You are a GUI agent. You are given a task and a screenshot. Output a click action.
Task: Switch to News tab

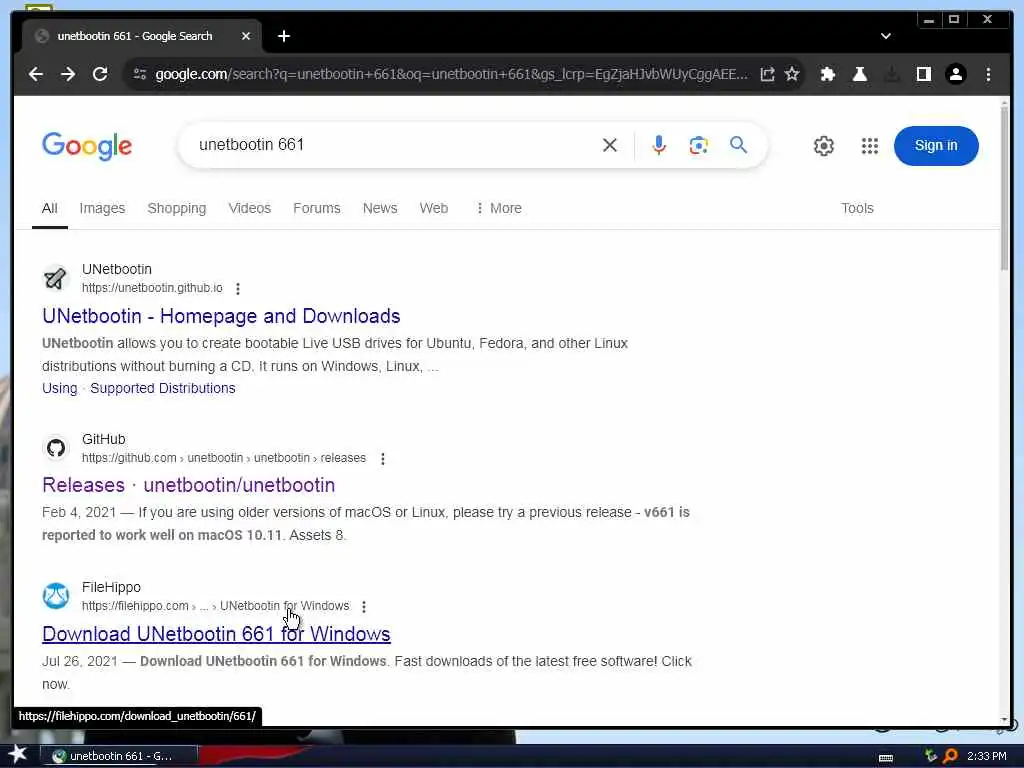(380, 208)
